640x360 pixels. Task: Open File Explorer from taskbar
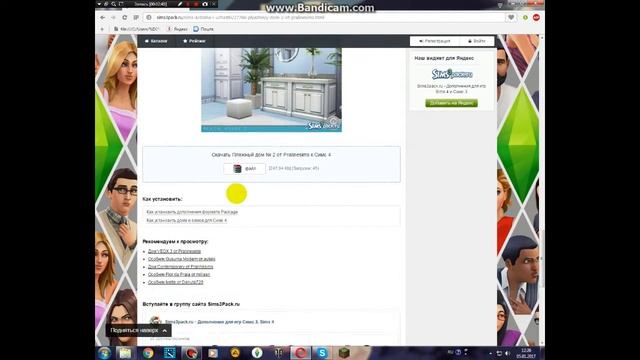pyautogui.click(x=125, y=353)
